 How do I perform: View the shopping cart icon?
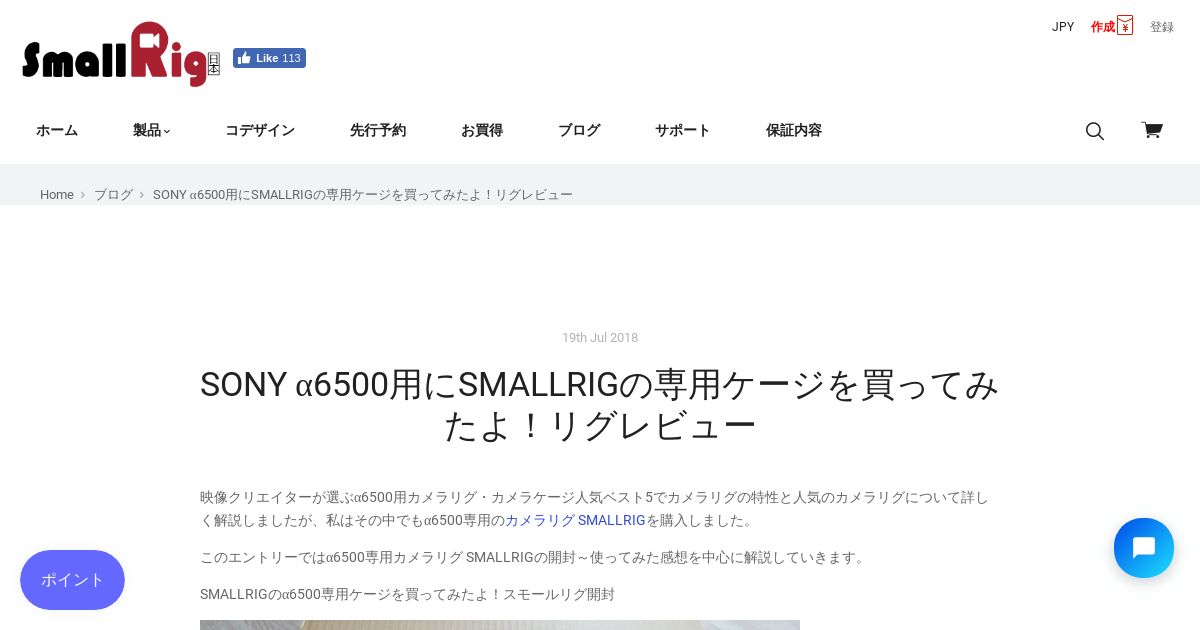pos(1152,130)
